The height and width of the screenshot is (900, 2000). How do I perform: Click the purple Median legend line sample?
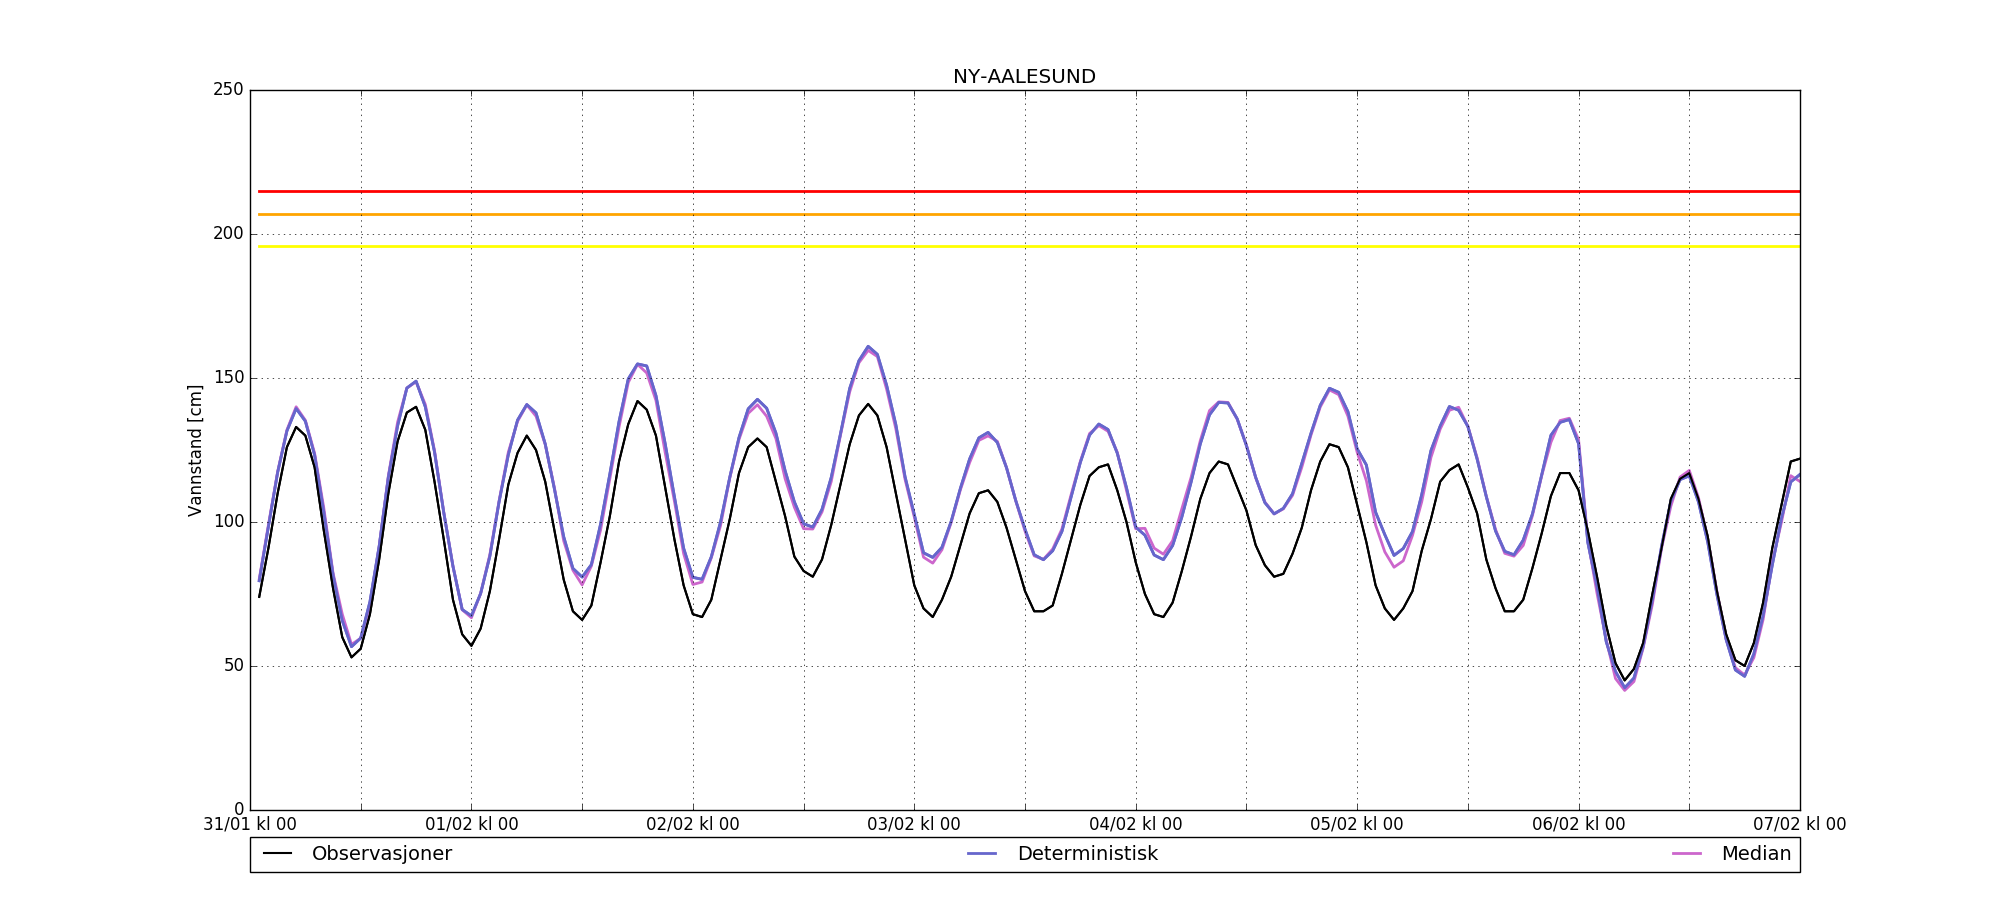click(x=1687, y=854)
